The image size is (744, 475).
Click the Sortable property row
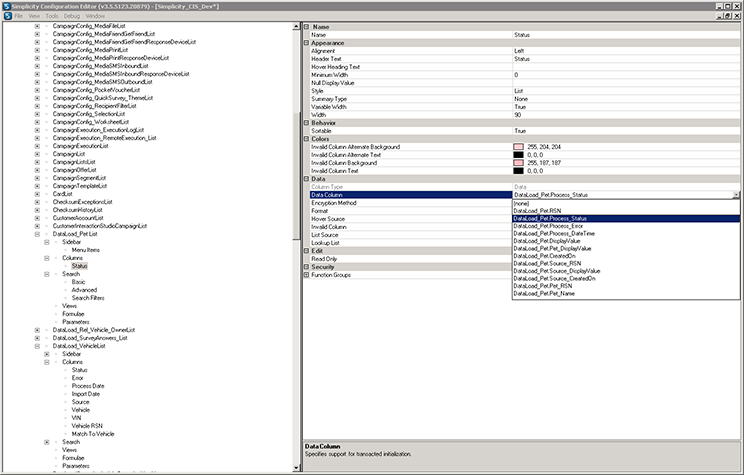[x=525, y=131]
